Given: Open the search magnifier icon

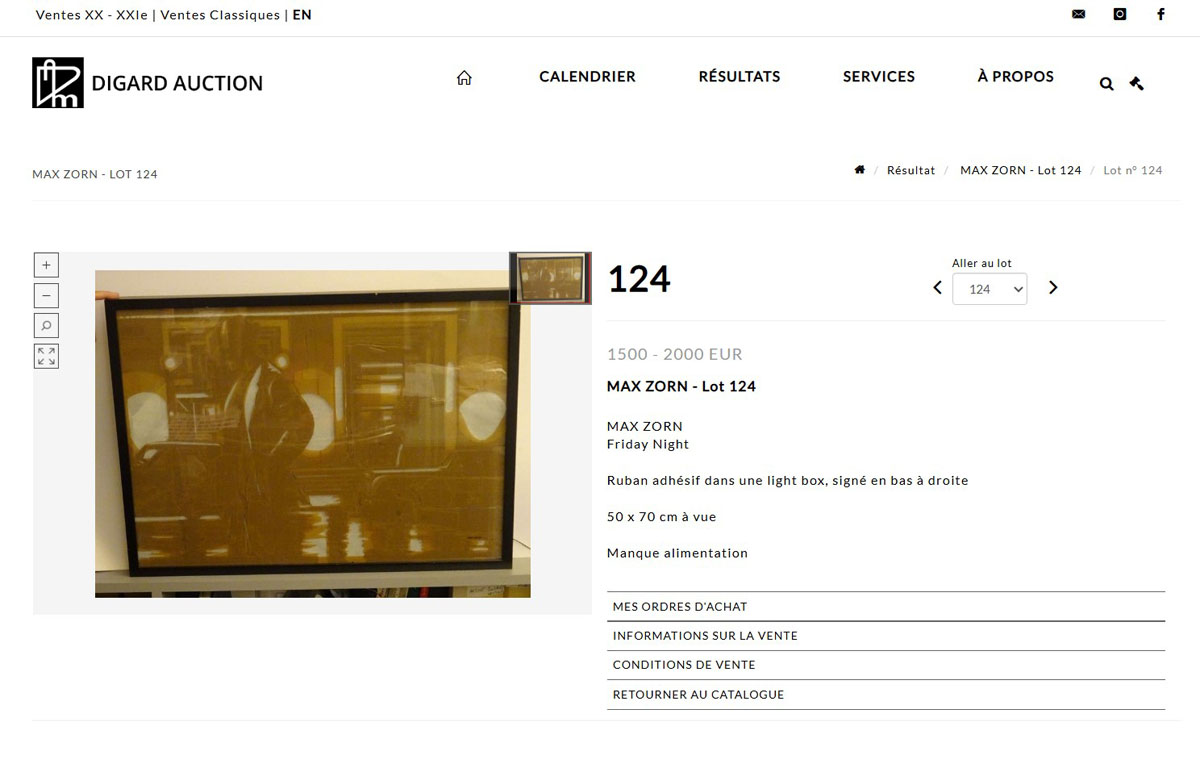Looking at the screenshot, I should [1106, 84].
